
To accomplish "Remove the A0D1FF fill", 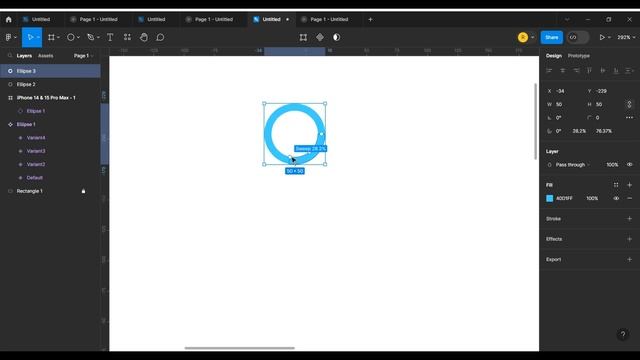I will pyautogui.click(x=629, y=198).
